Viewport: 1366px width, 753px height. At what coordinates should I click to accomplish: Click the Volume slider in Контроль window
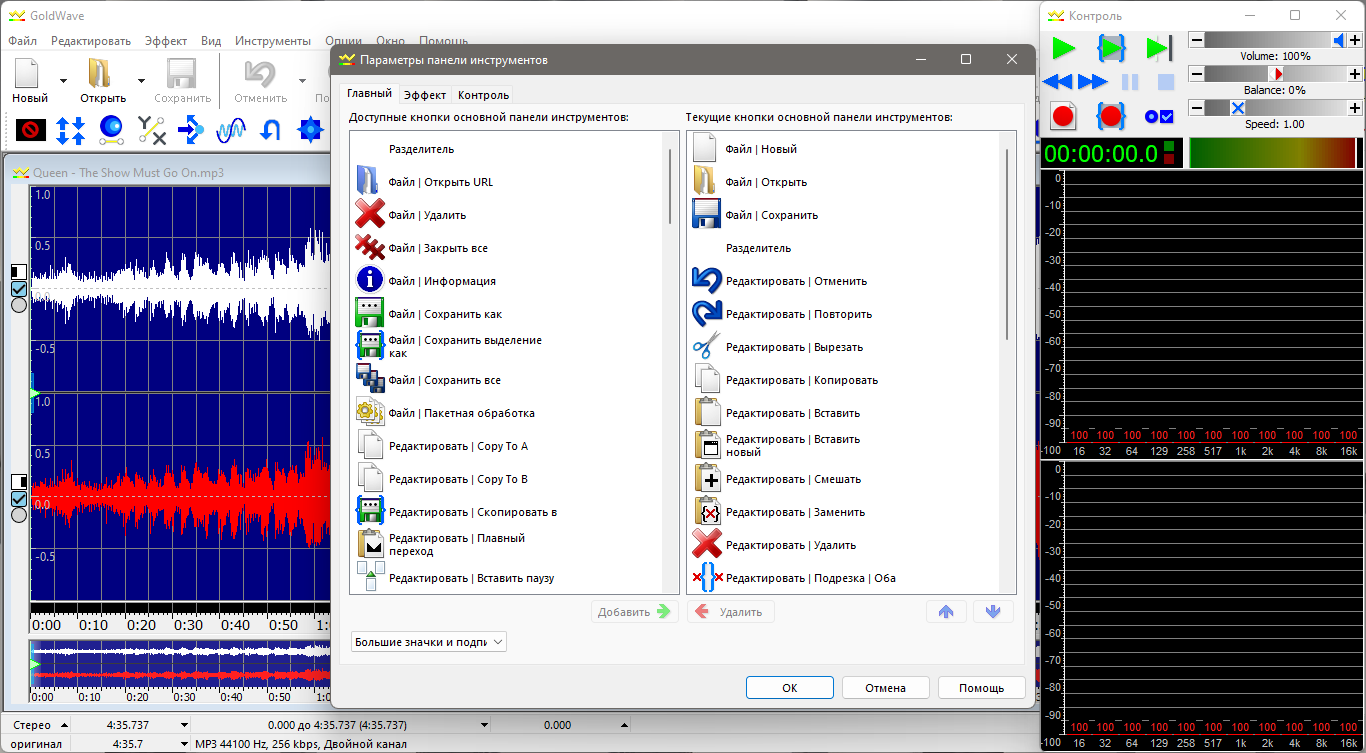1276,40
